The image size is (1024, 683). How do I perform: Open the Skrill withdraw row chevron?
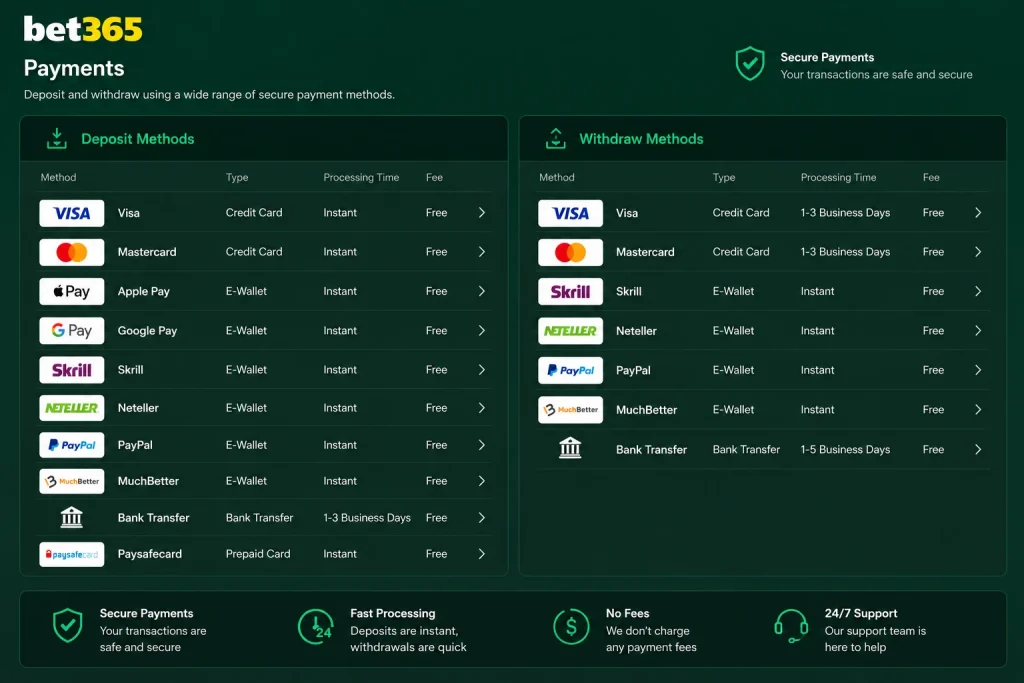tap(978, 291)
